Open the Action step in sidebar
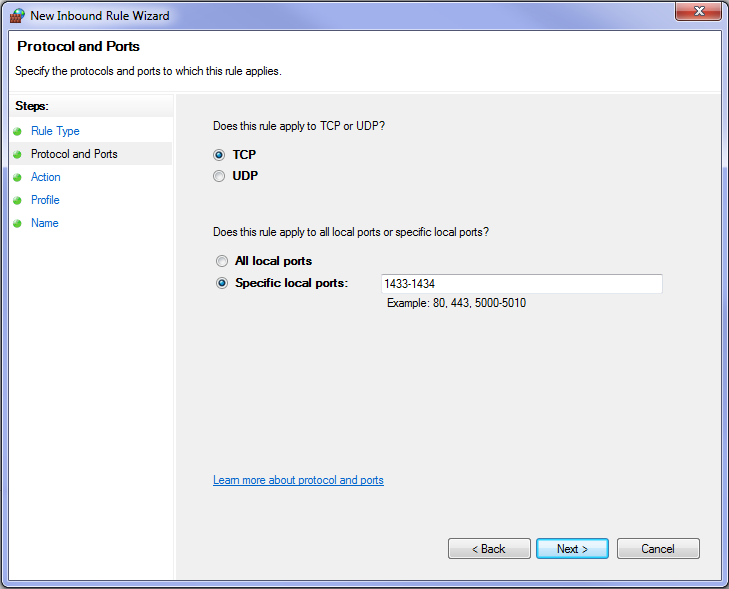729x589 pixels. click(46, 177)
